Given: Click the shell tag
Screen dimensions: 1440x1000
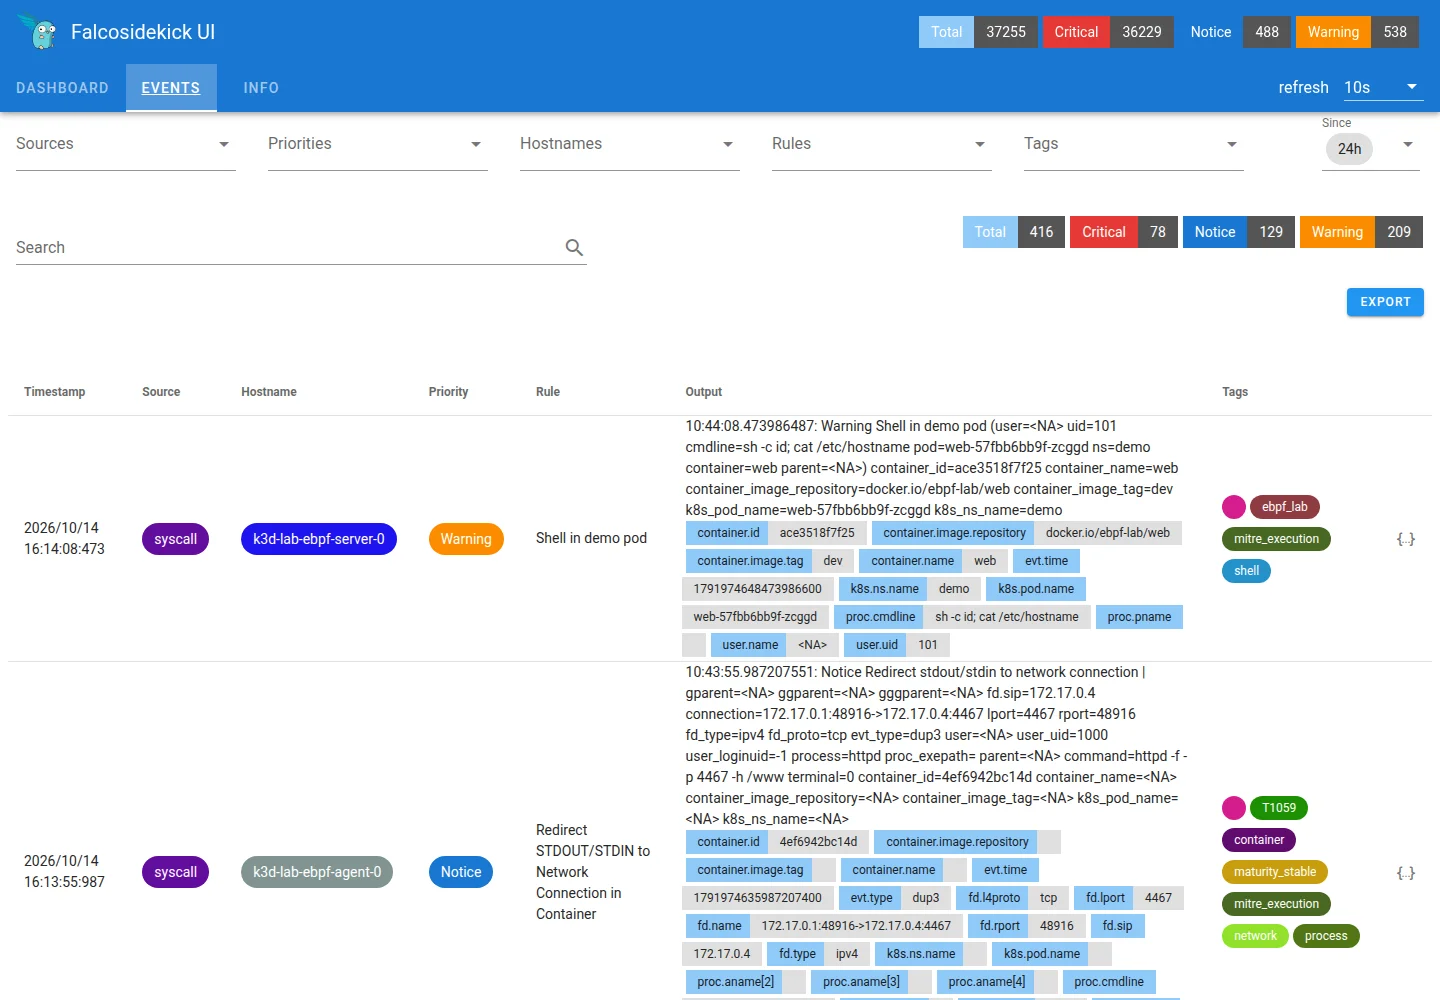Looking at the screenshot, I should coord(1247,571).
